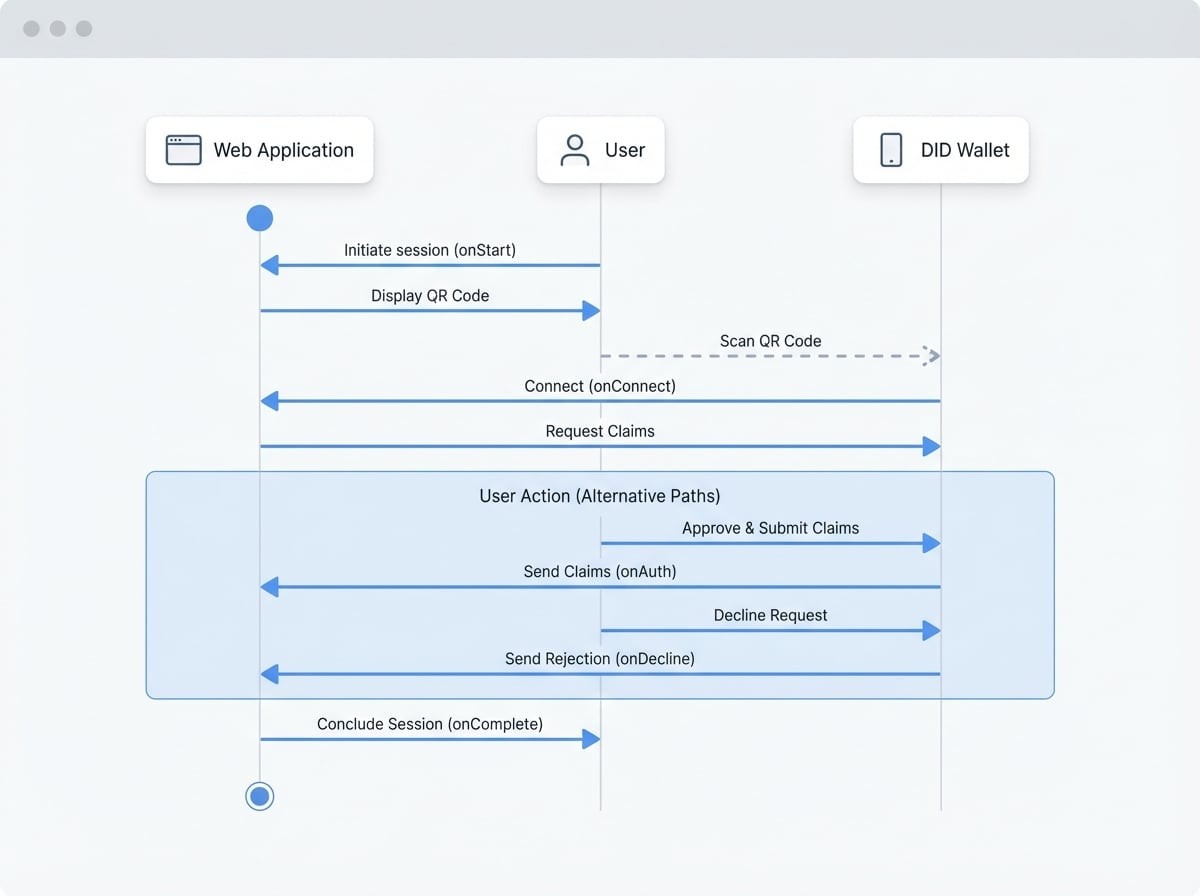This screenshot has width=1200, height=896.
Task: Click the solid blue start circle
Action: click(x=260, y=218)
